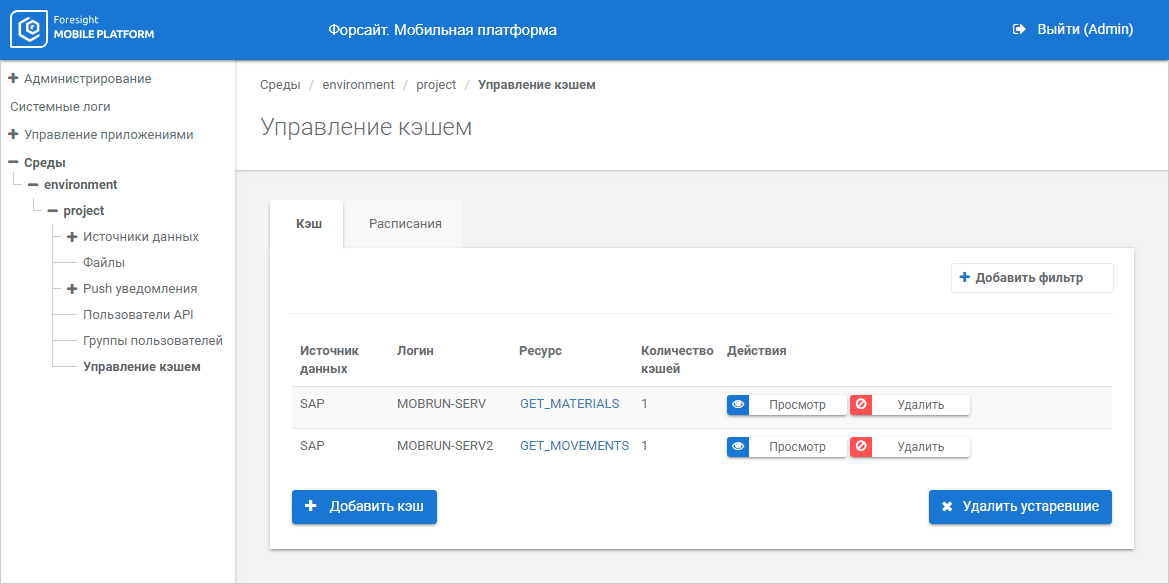
Task: Click the eye icon in the GET_MATERIALS row
Action: click(738, 404)
